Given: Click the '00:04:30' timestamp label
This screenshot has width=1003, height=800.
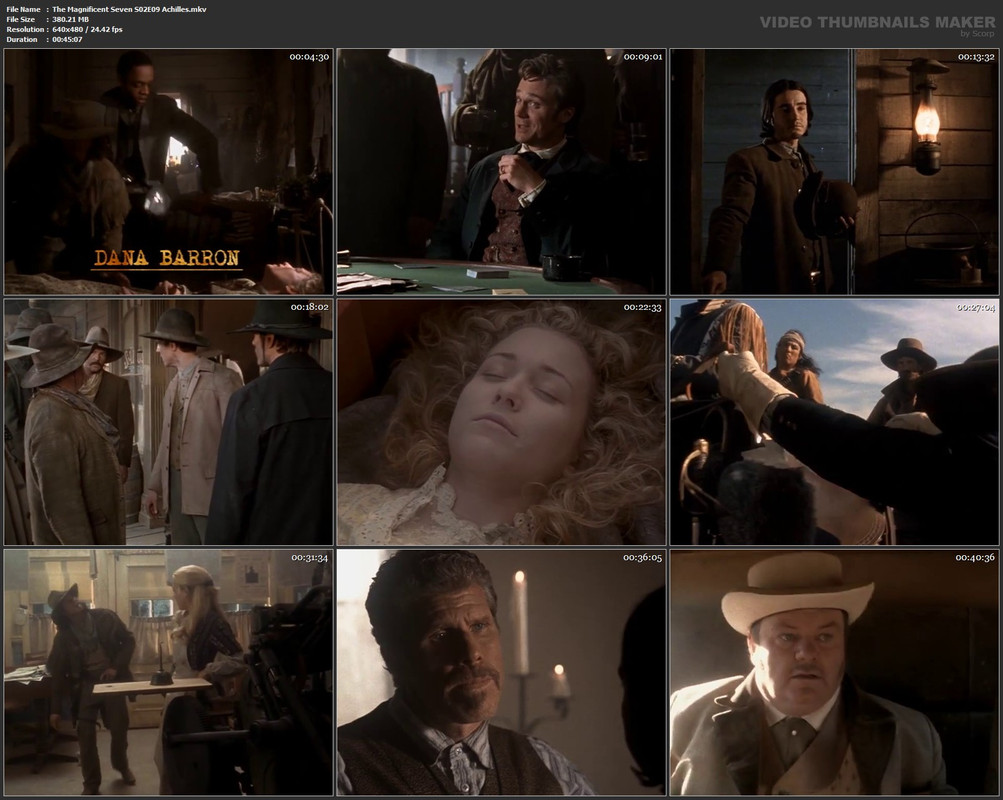Looking at the screenshot, I should [309, 57].
